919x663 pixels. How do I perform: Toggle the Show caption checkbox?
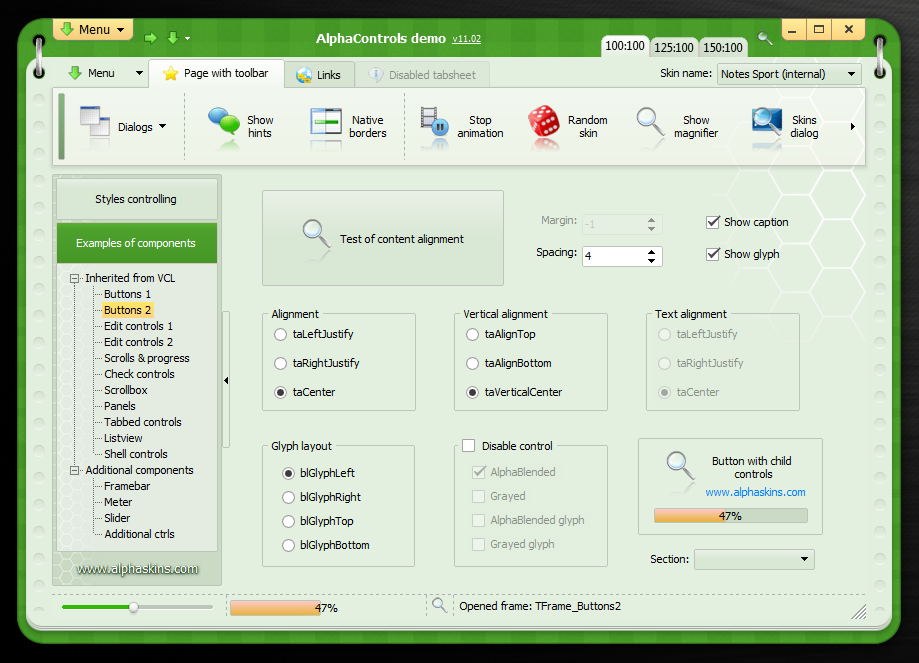713,222
